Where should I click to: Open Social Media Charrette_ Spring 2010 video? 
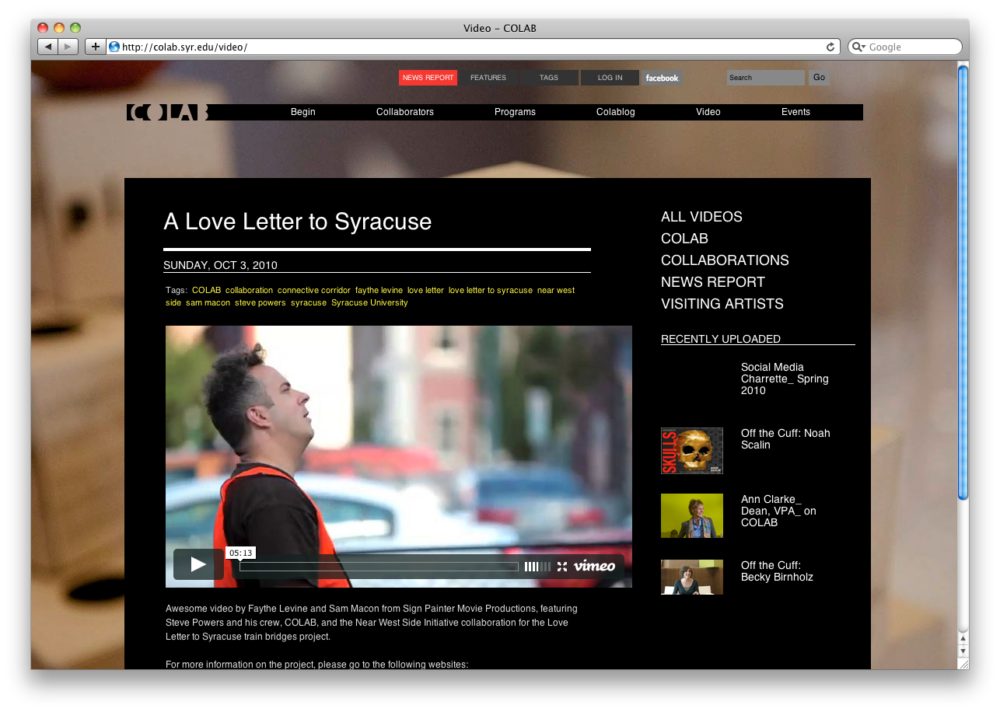coord(784,379)
